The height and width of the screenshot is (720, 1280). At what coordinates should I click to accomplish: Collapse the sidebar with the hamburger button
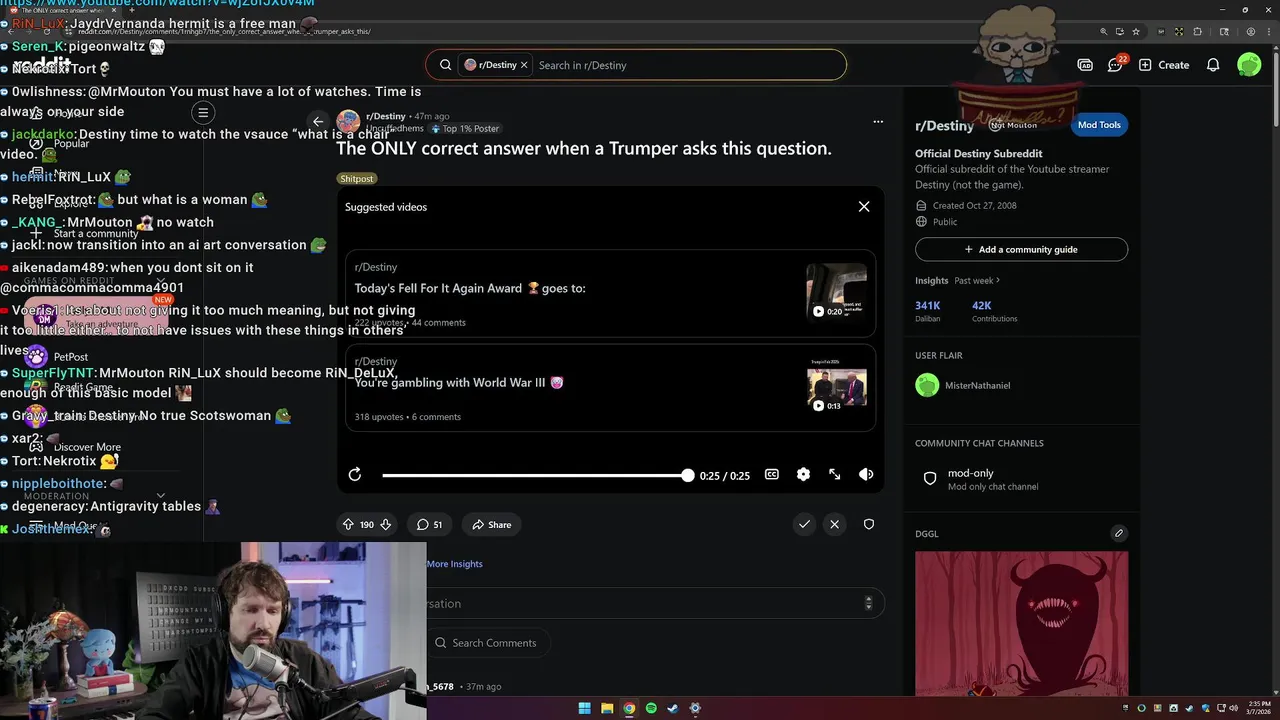[x=203, y=113]
